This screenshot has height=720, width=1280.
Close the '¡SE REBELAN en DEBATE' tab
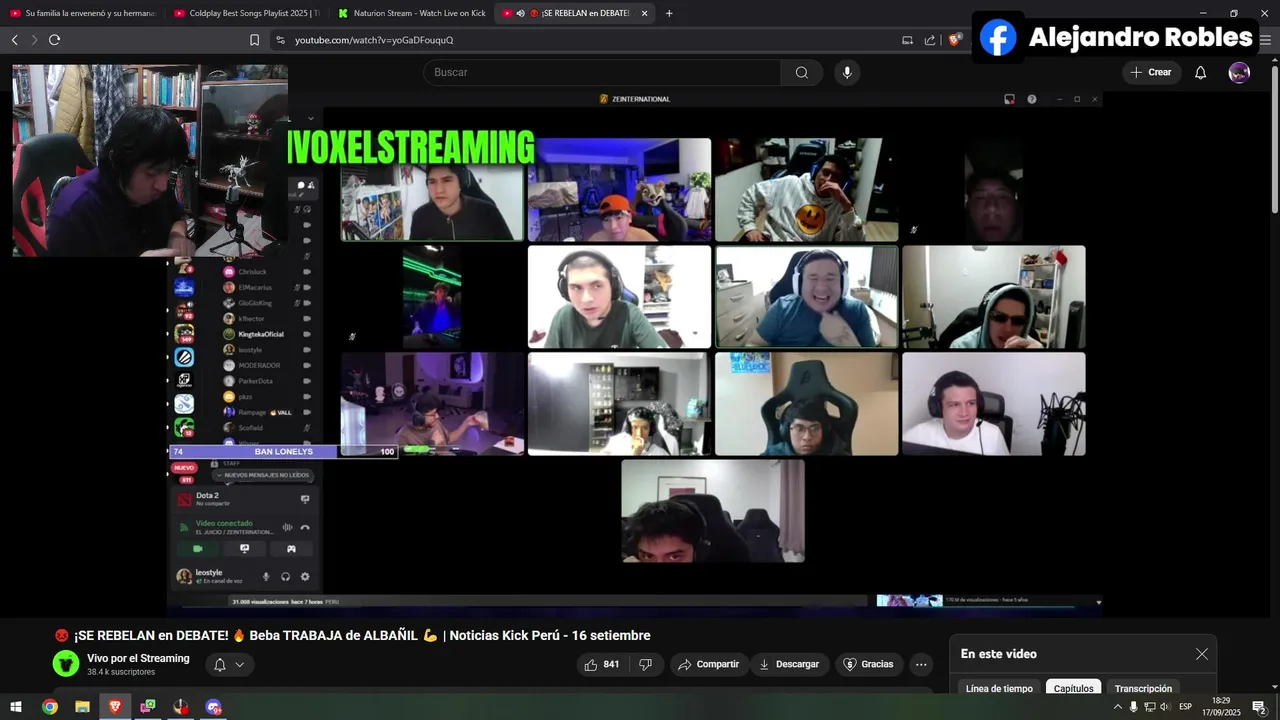[x=644, y=13]
